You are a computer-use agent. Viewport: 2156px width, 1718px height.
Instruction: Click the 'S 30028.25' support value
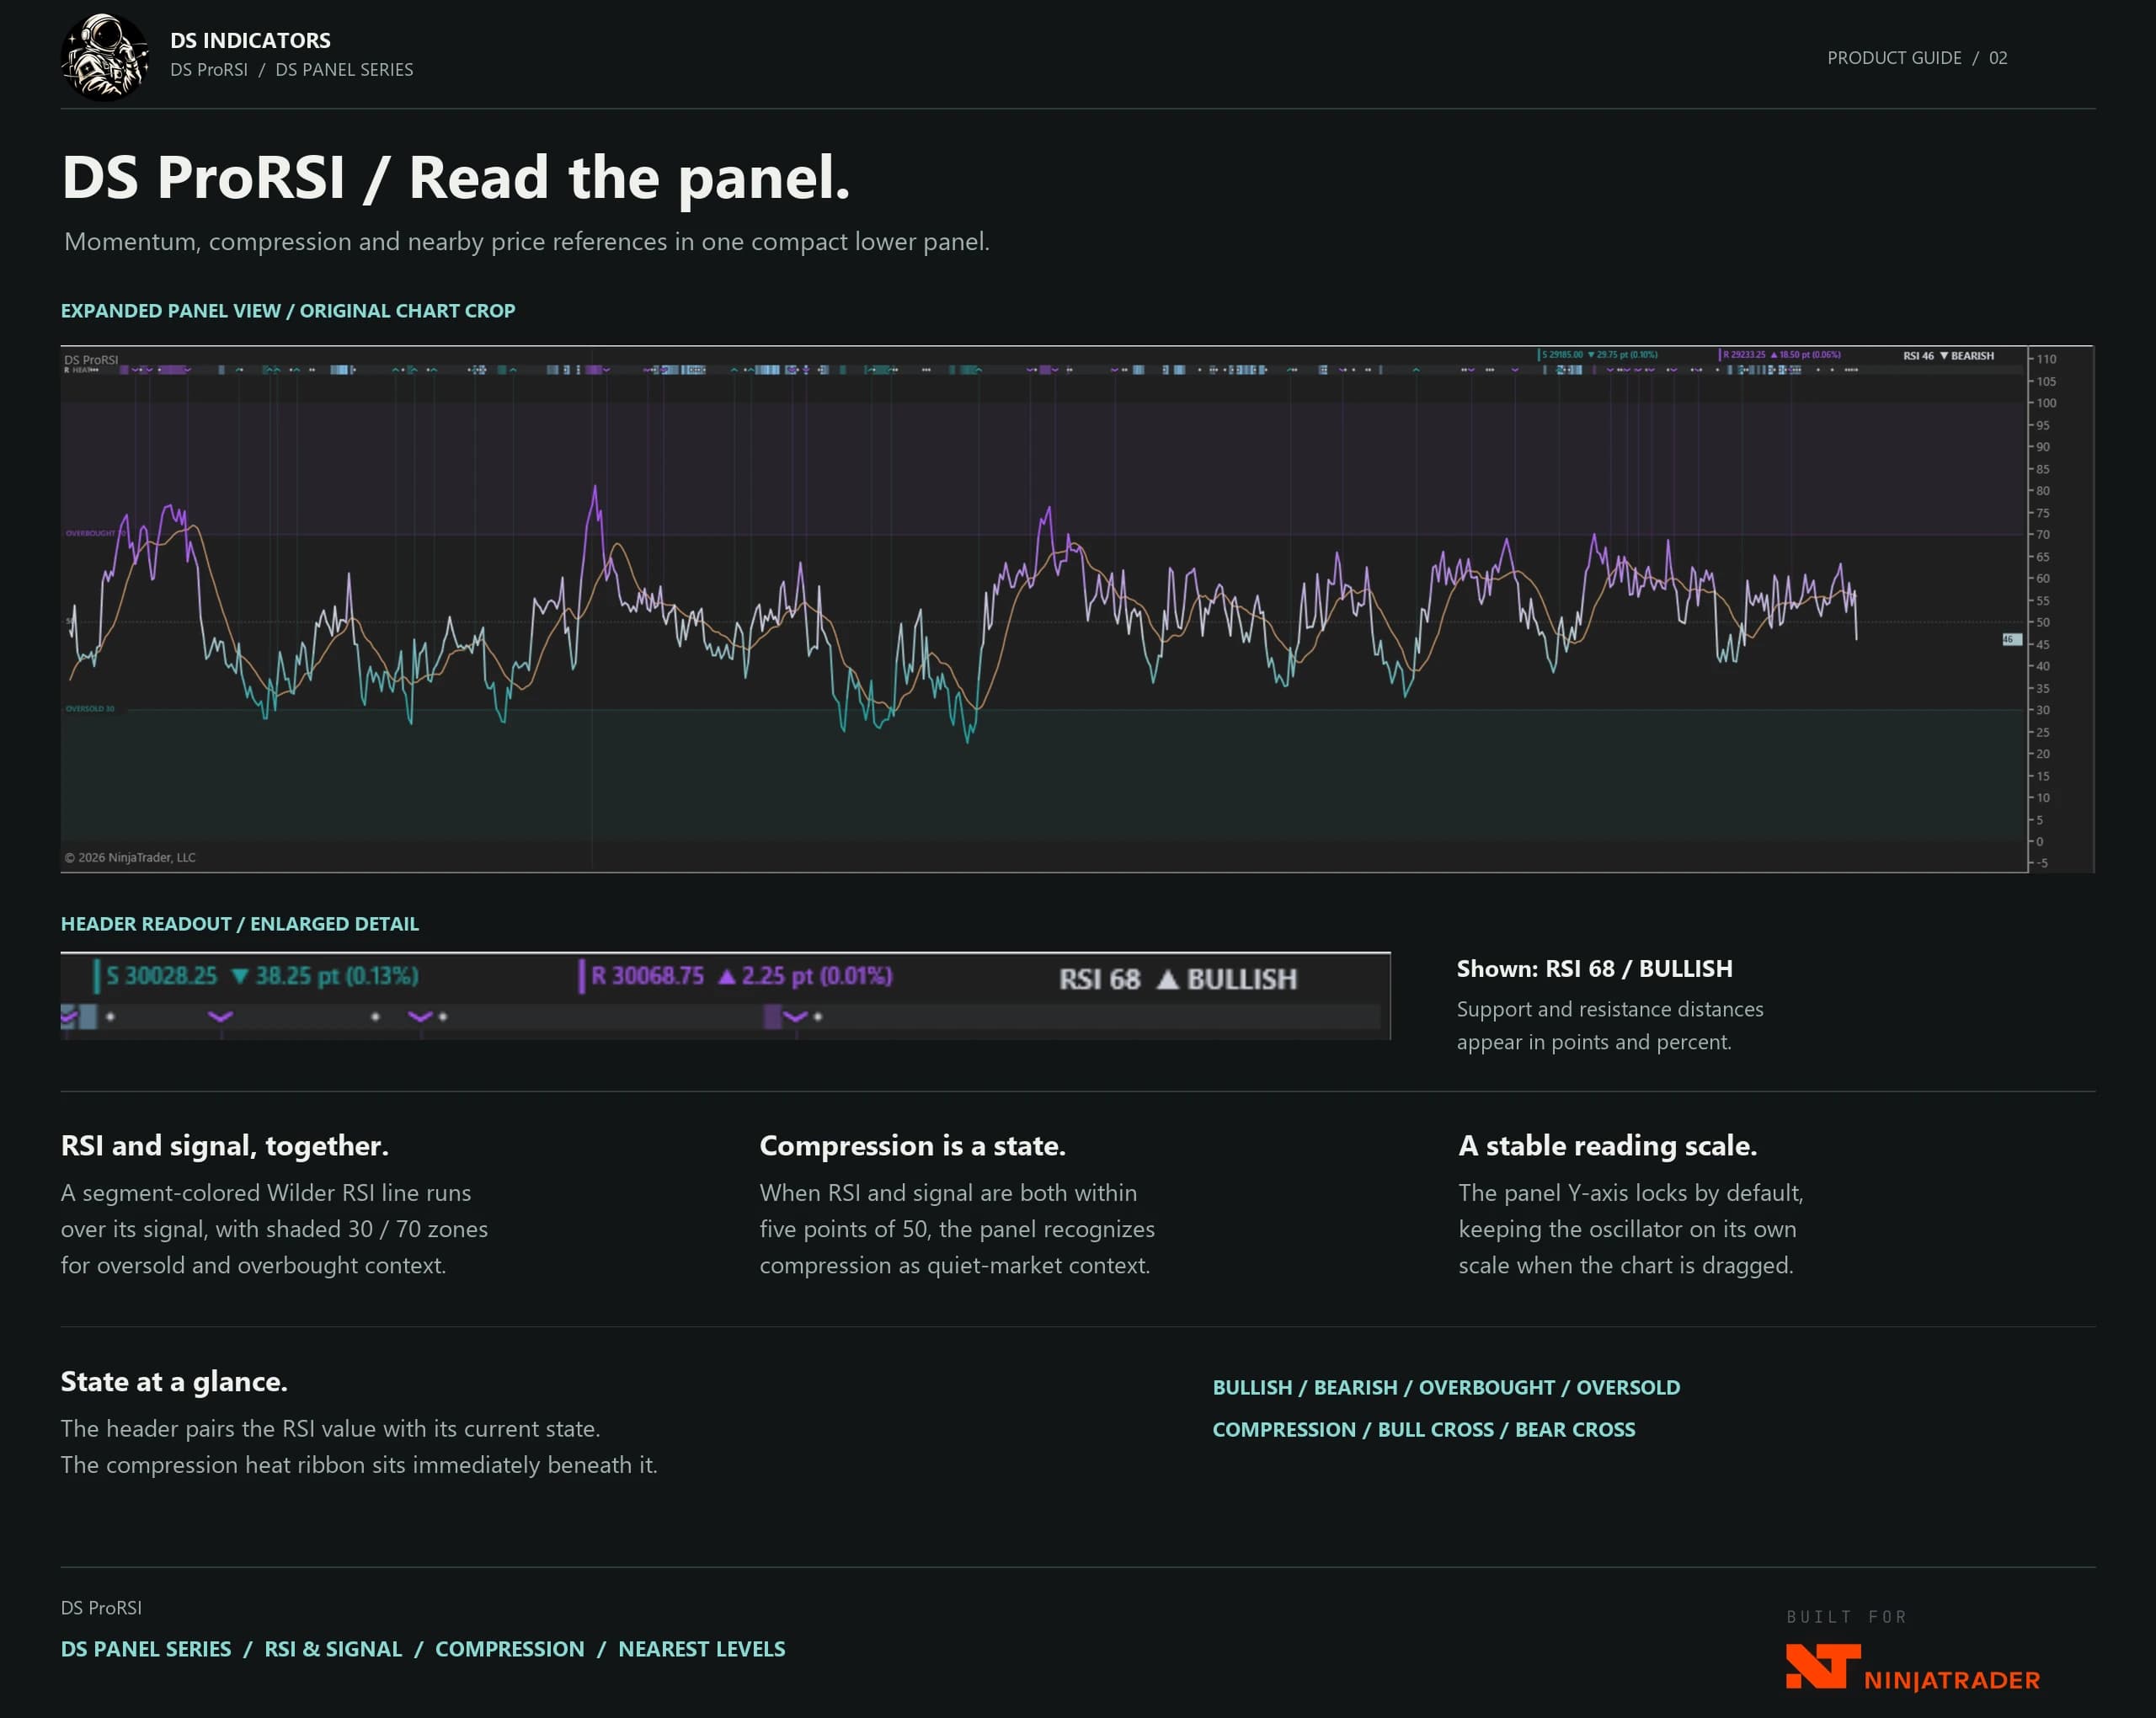161,976
